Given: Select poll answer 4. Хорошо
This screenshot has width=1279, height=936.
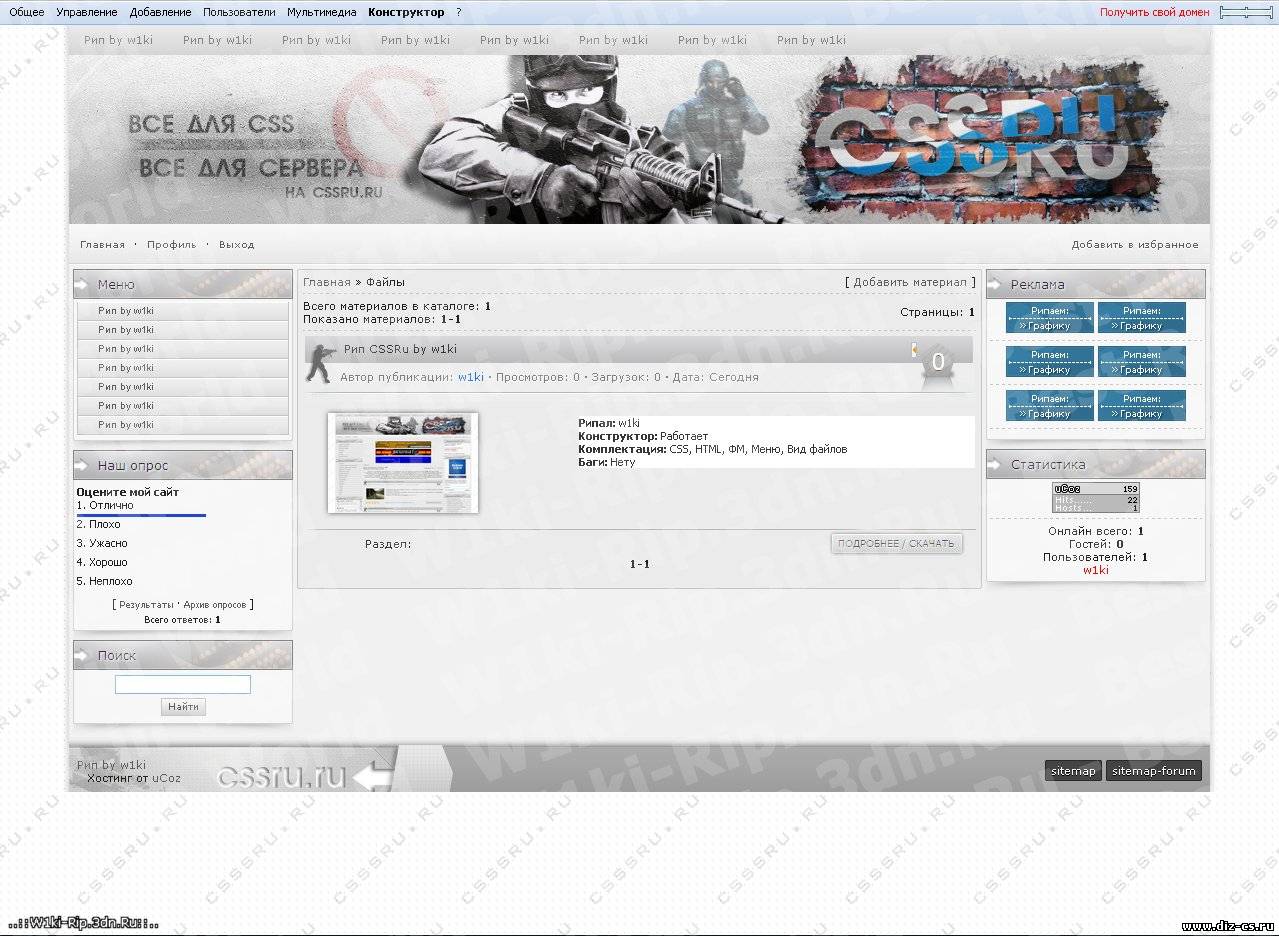Looking at the screenshot, I should click(x=102, y=562).
